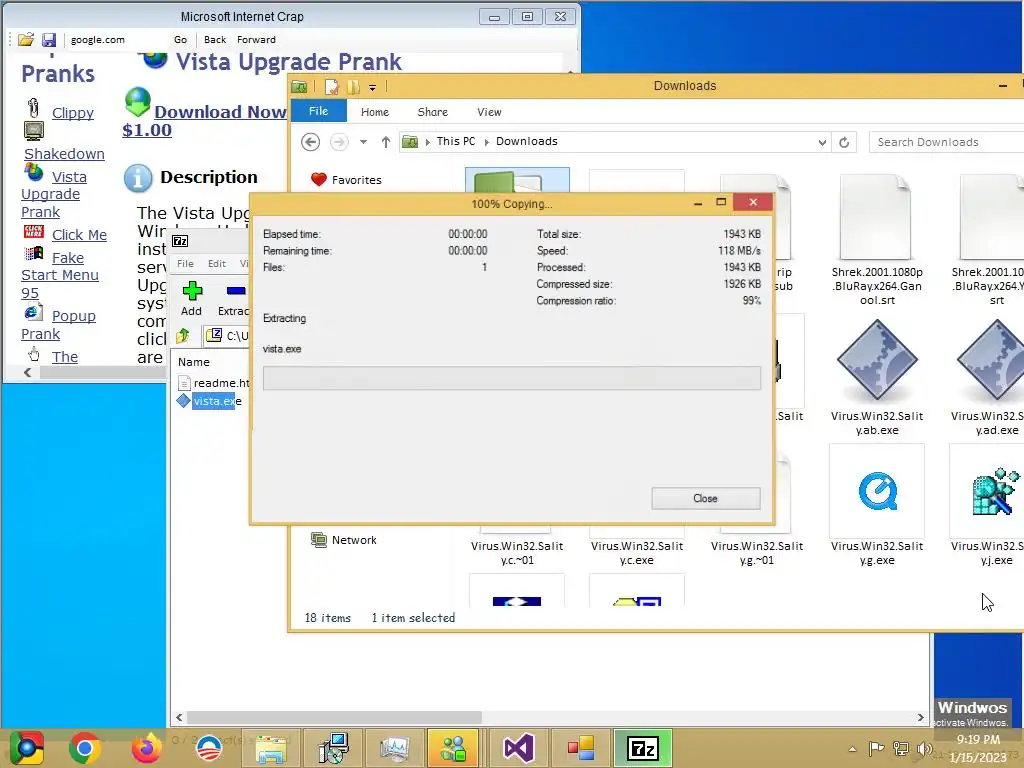Click the Explorer back arrow button
The image size is (1024, 768).
click(310, 142)
